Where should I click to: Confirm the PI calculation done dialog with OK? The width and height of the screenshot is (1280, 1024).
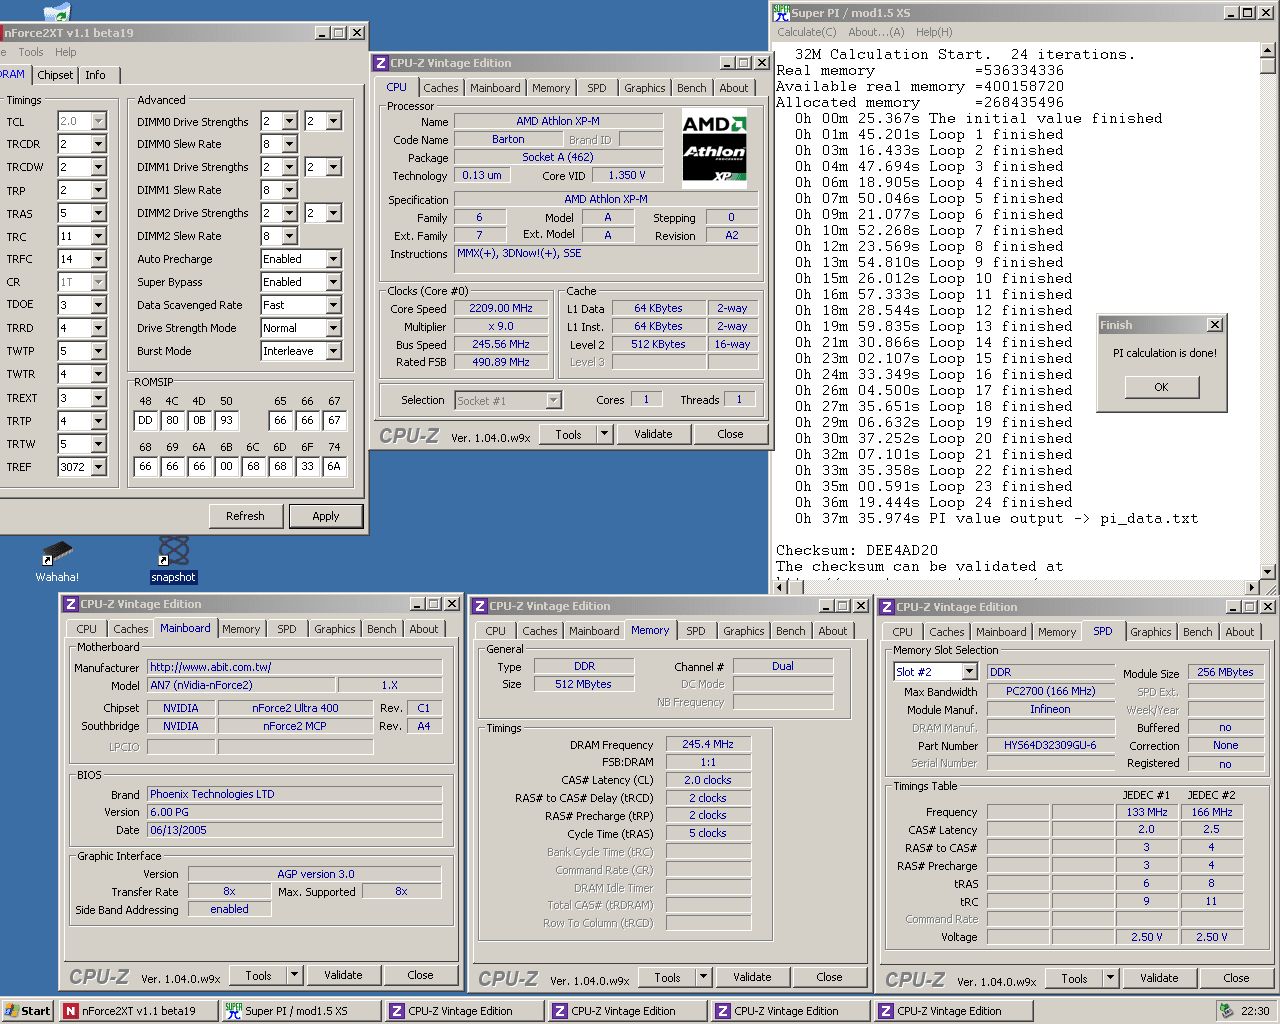coord(1161,387)
